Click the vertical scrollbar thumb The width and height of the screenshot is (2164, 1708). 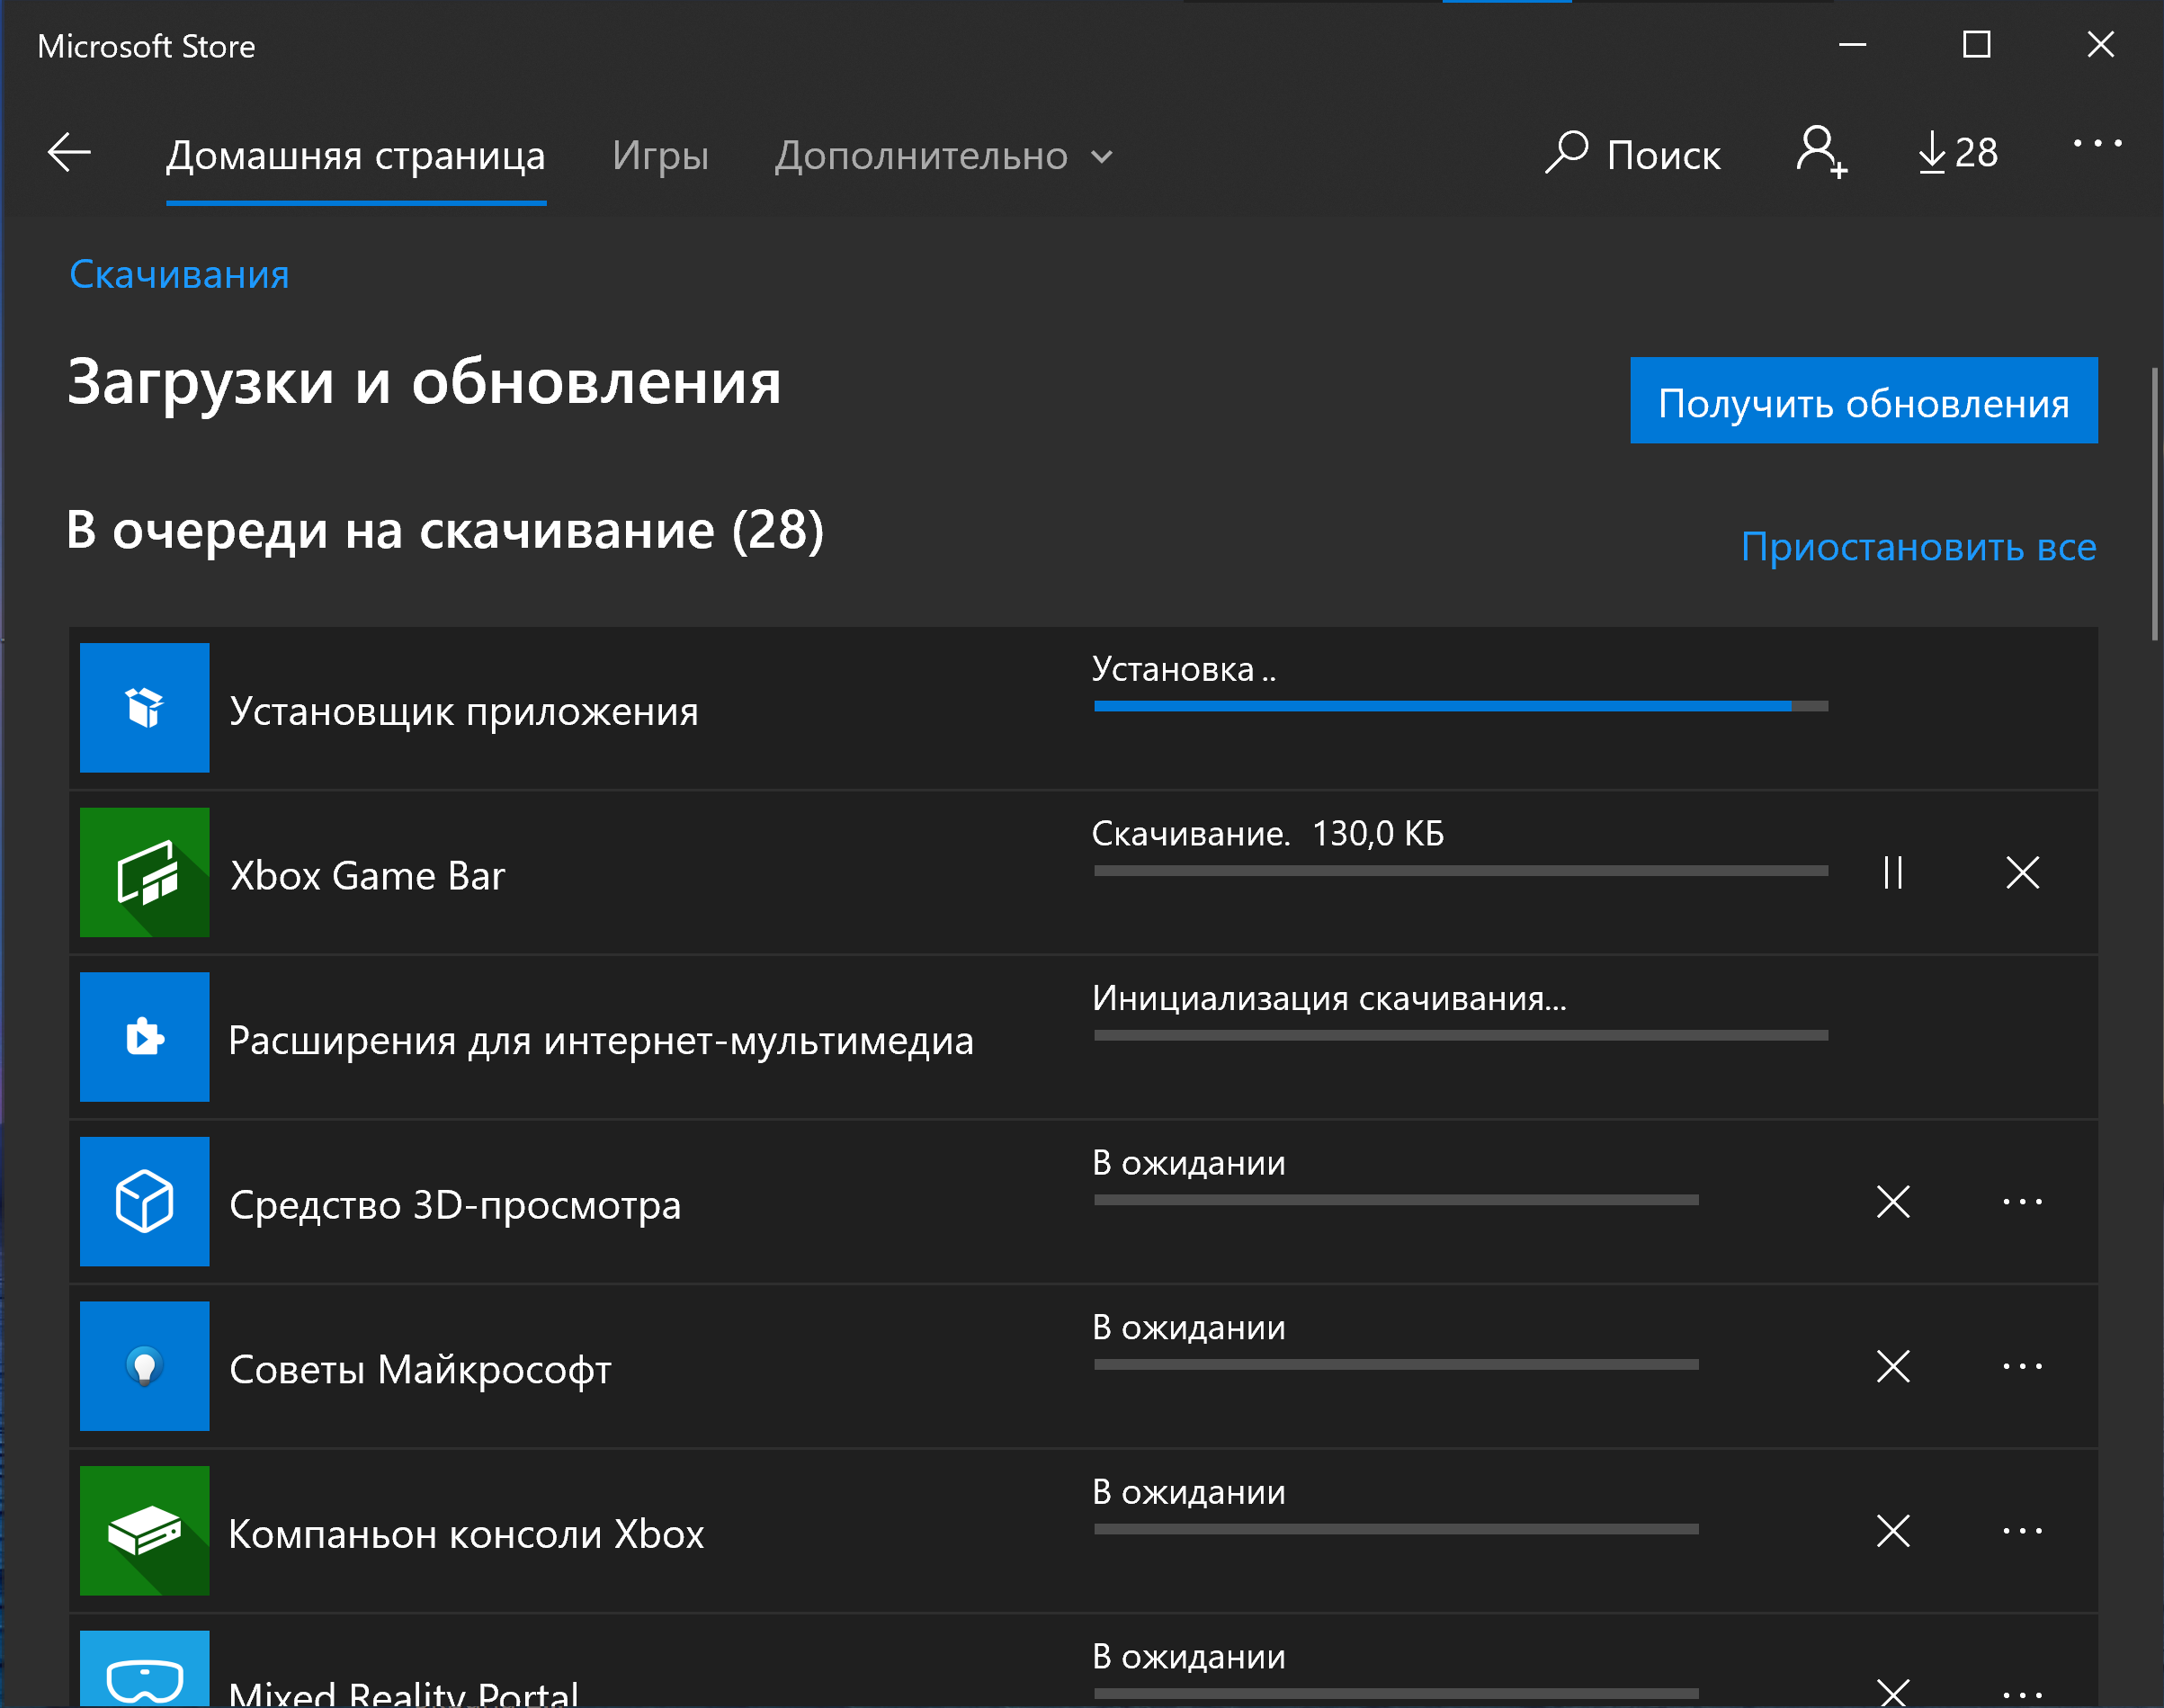[2155, 504]
